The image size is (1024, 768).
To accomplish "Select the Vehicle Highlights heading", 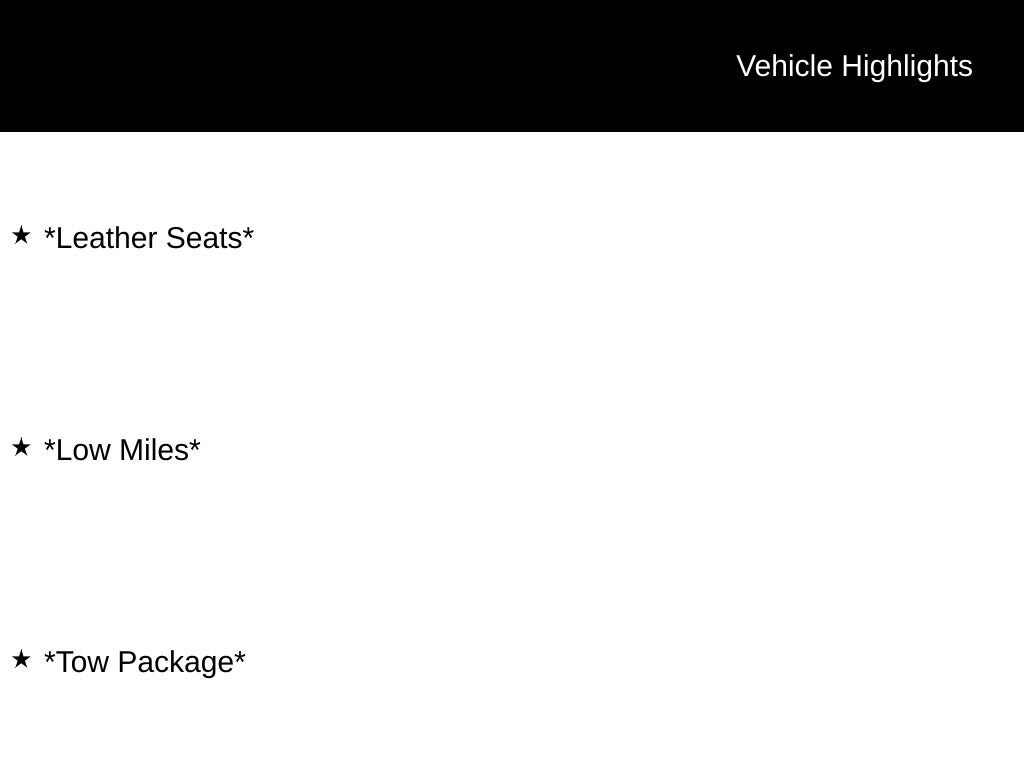I will [x=854, y=67].
